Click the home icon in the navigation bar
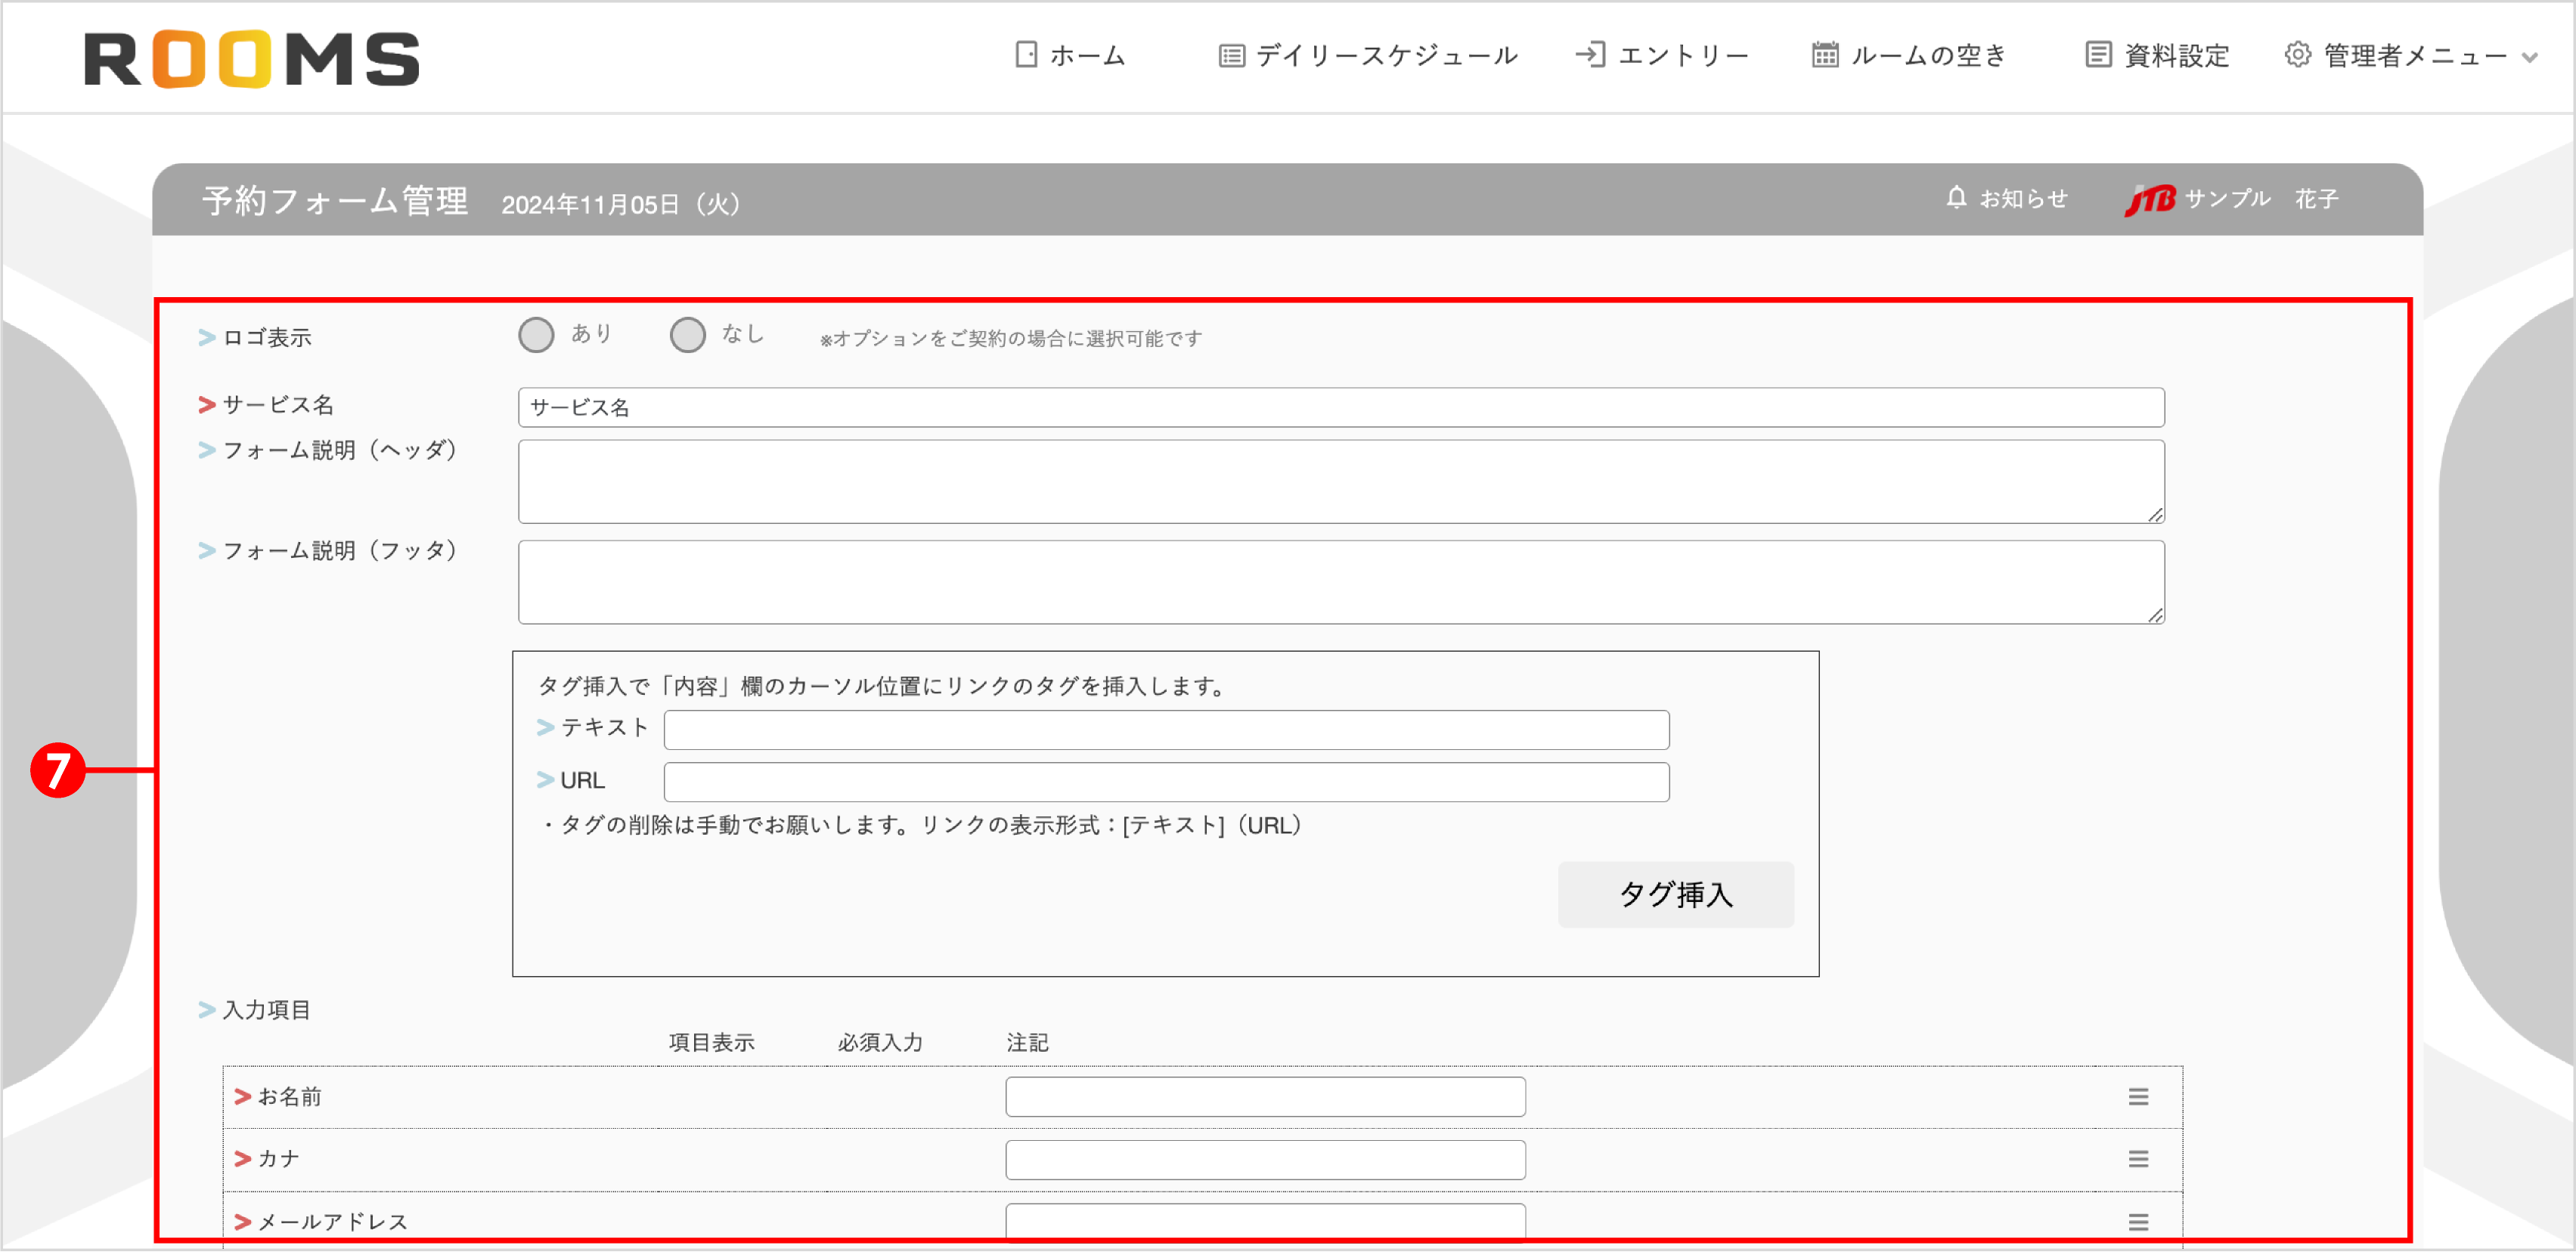This screenshot has height=1252, width=2576. coord(1025,55)
